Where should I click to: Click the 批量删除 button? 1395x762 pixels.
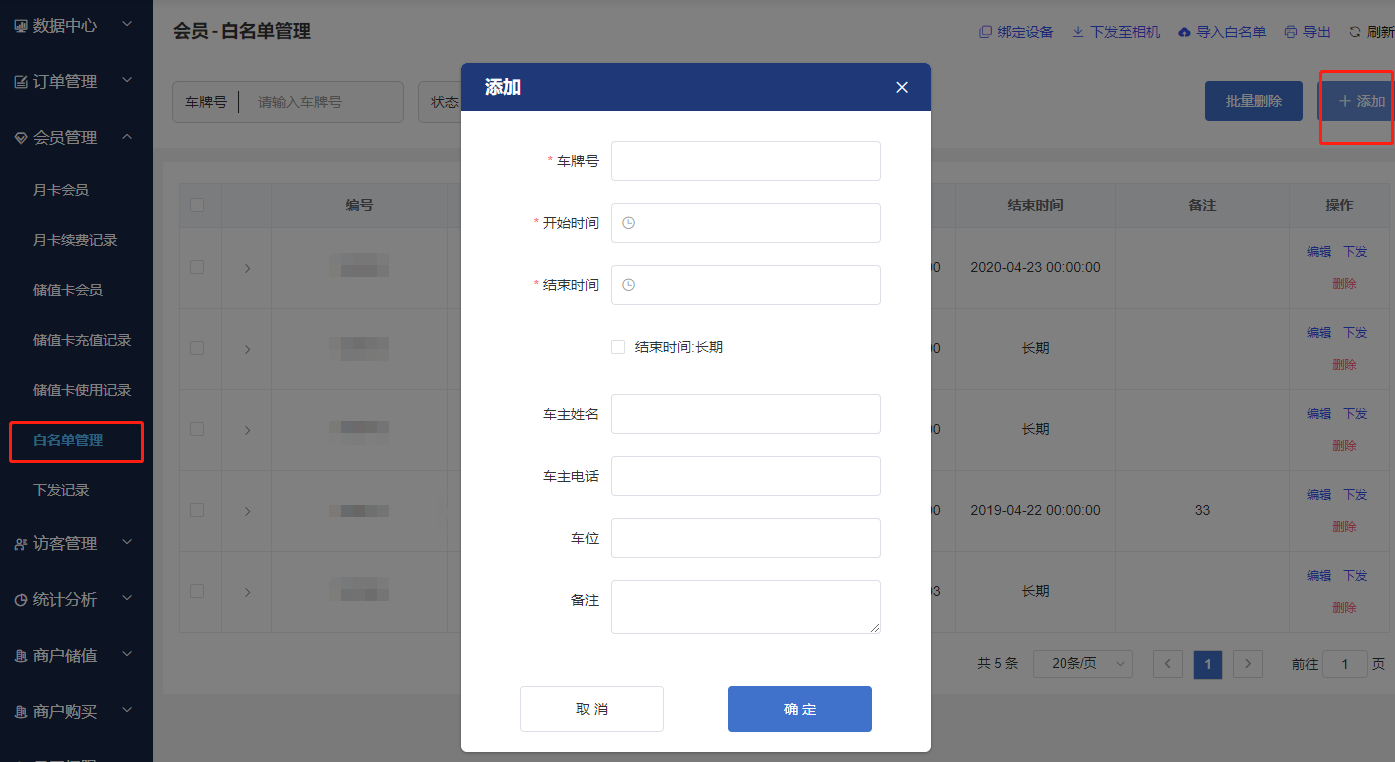tap(1254, 101)
